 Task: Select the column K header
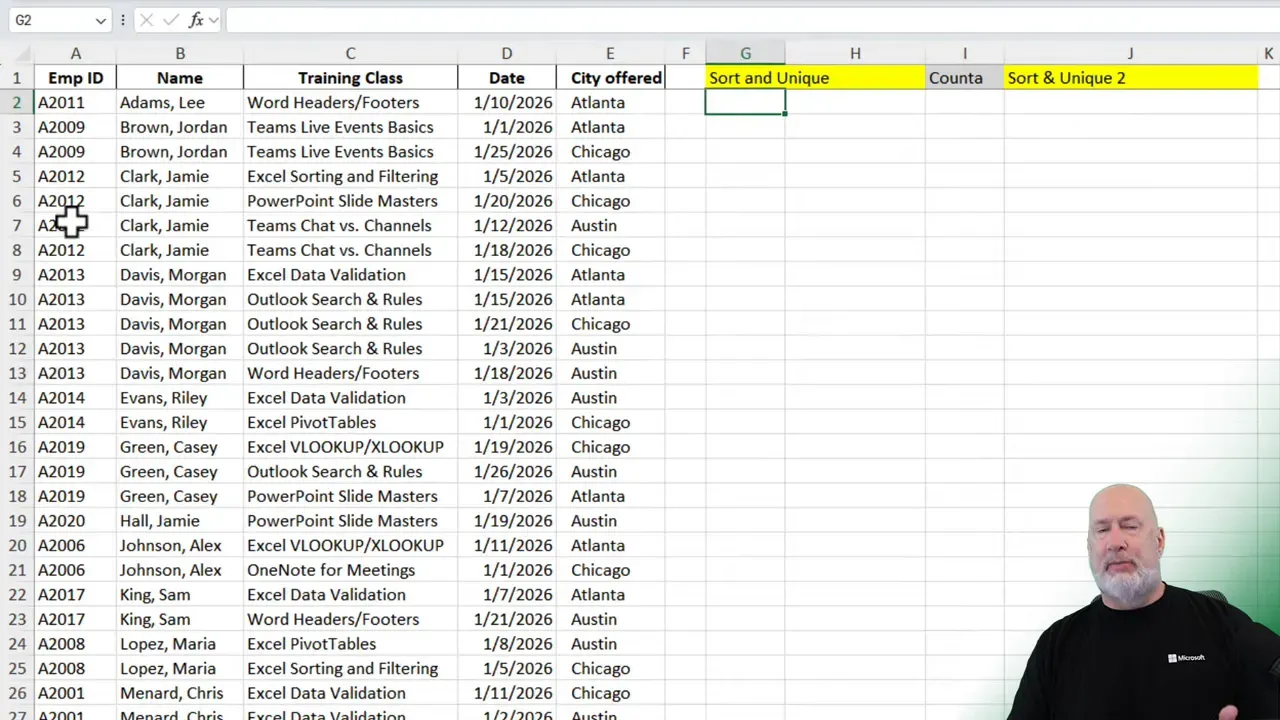pyautogui.click(x=1268, y=53)
